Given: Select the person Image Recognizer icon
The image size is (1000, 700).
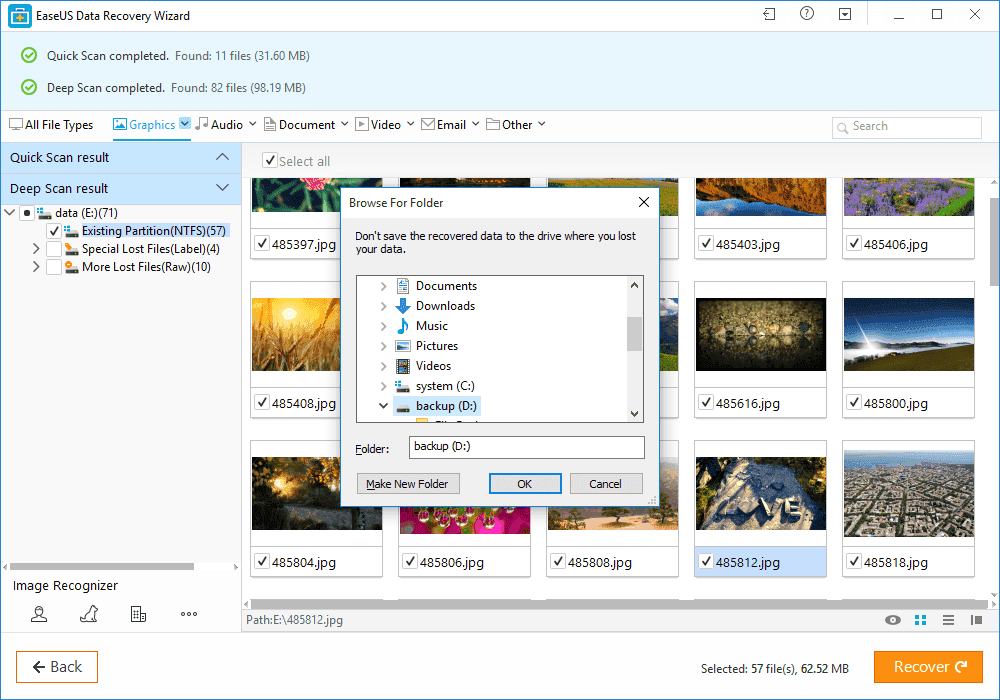Looking at the screenshot, I should (39, 613).
